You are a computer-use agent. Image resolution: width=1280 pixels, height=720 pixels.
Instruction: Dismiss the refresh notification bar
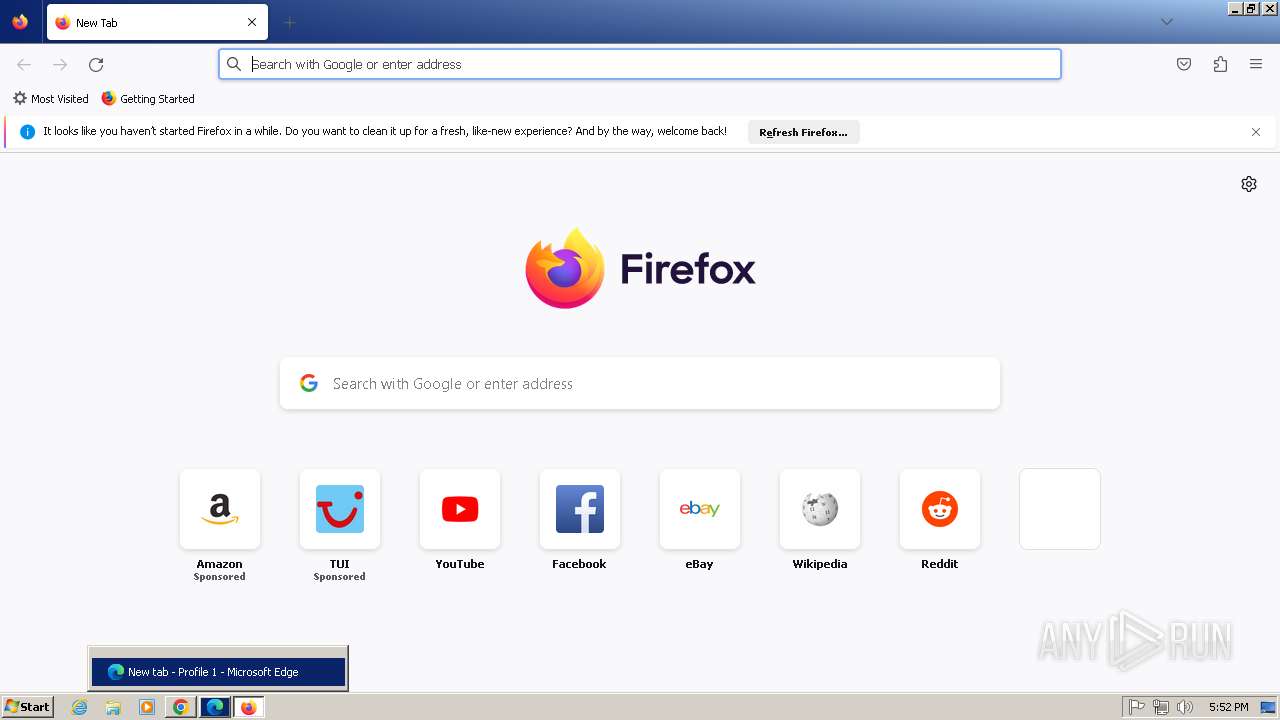1256,132
